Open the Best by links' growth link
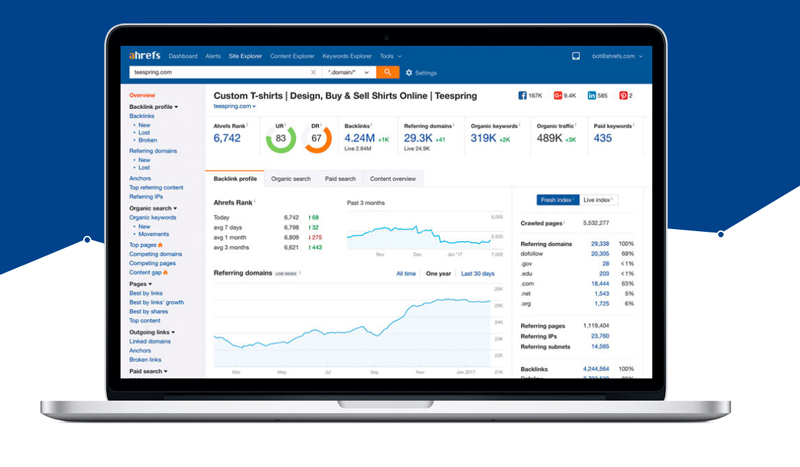This screenshot has width=800, height=467. tap(157, 302)
